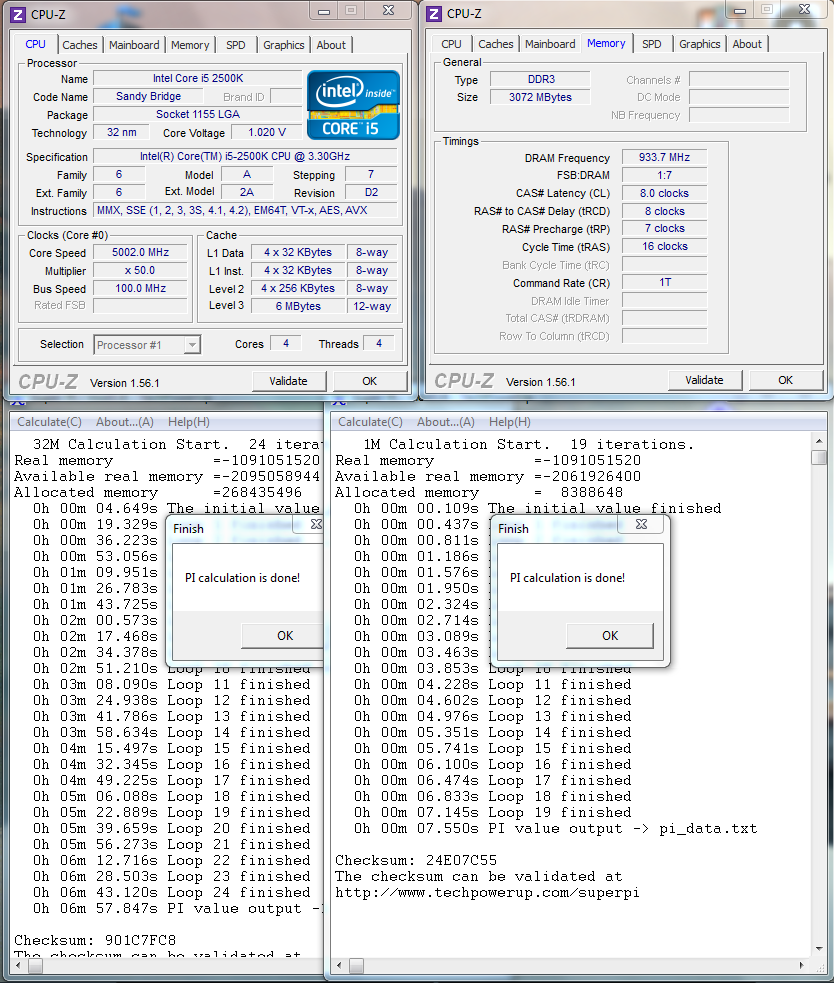The height and width of the screenshot is (983, 834).
Task: Click the scroll-right arrow in 1M Super PI window
Action: point(802,965)
